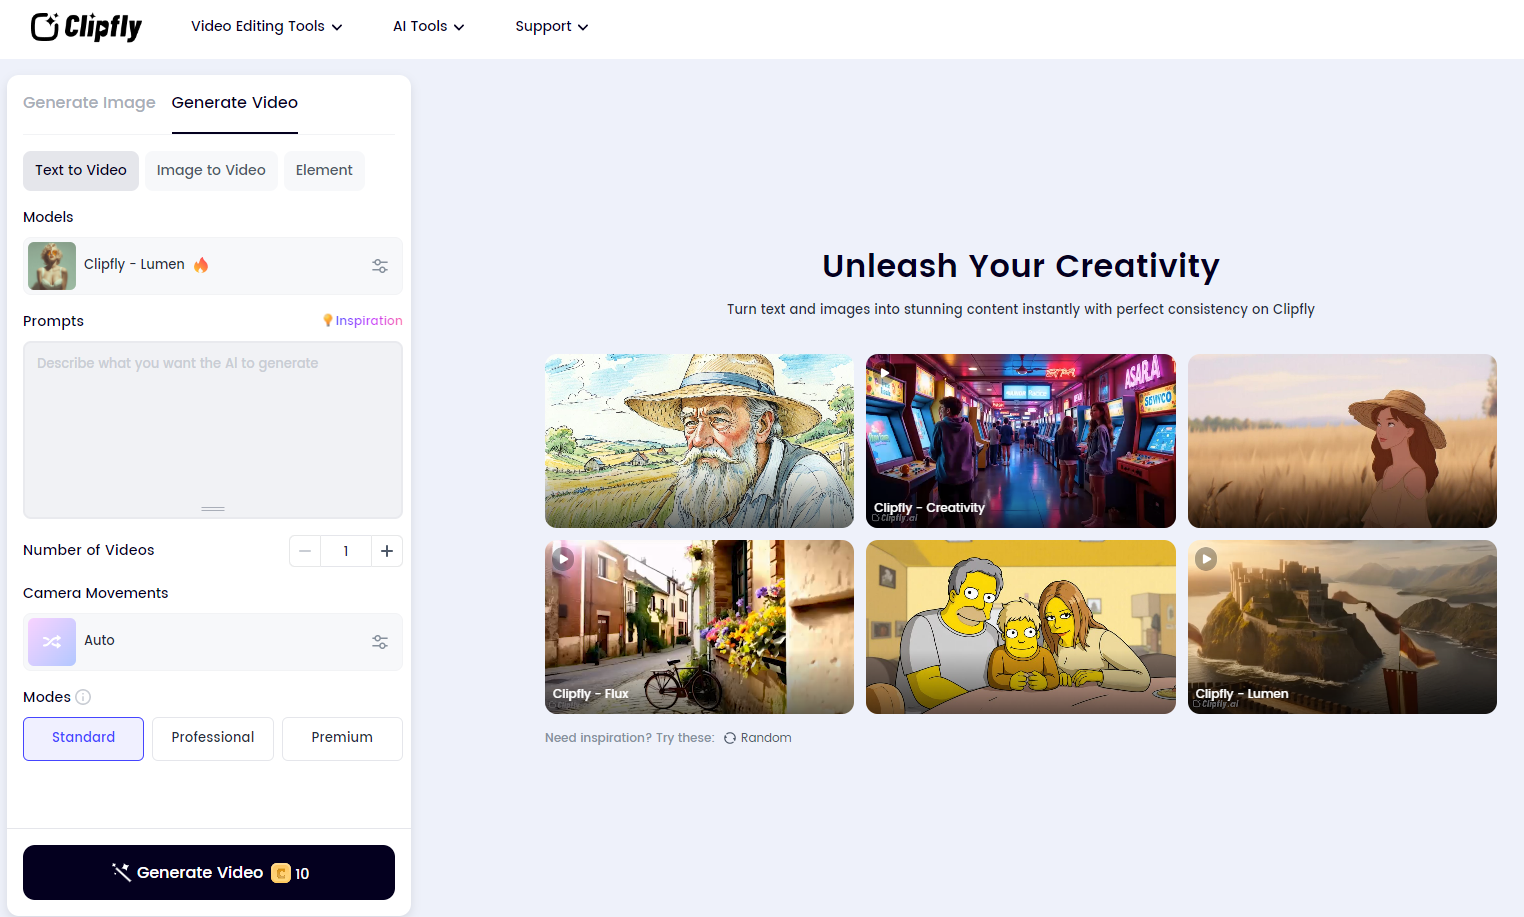This screenshot has width=1524, height=917.
Task: Open model settings sliders icon beside Clipfly - Lumen
Action: (380, 266)
